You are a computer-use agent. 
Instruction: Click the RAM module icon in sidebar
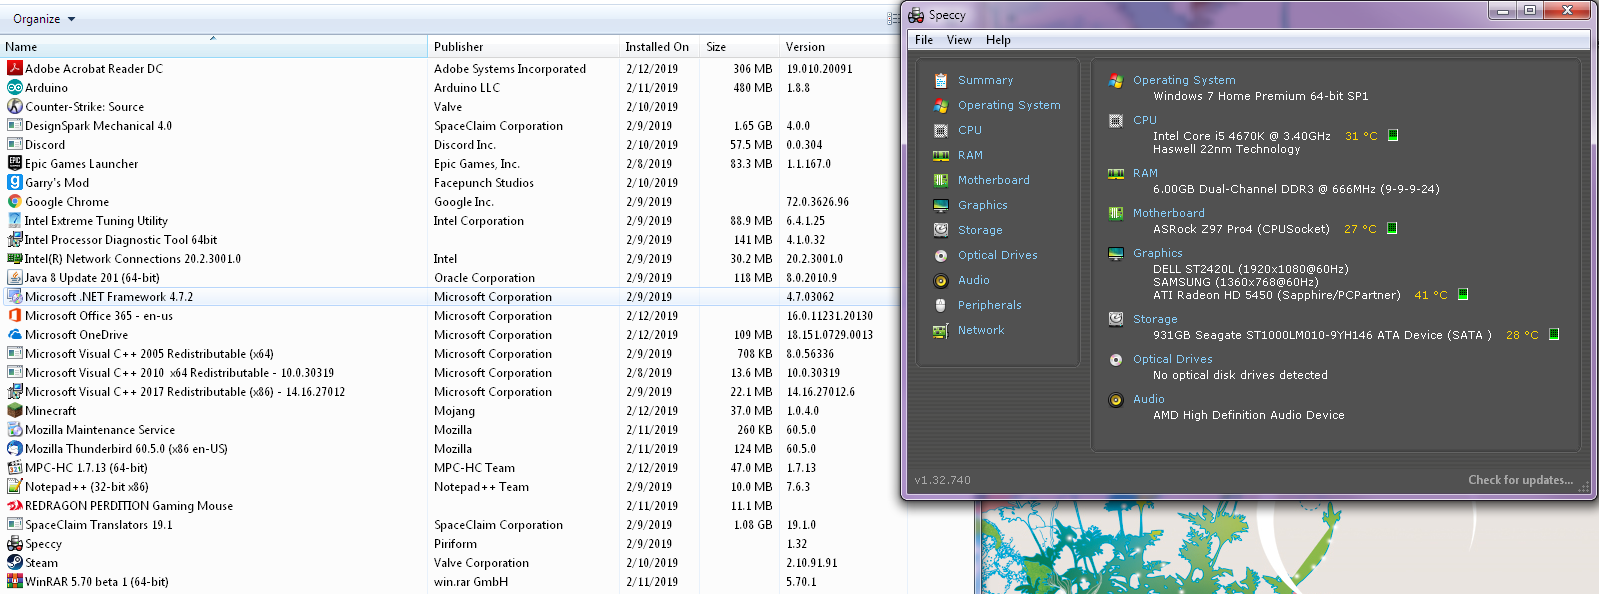pyautogui.click(x=940, y=155)
